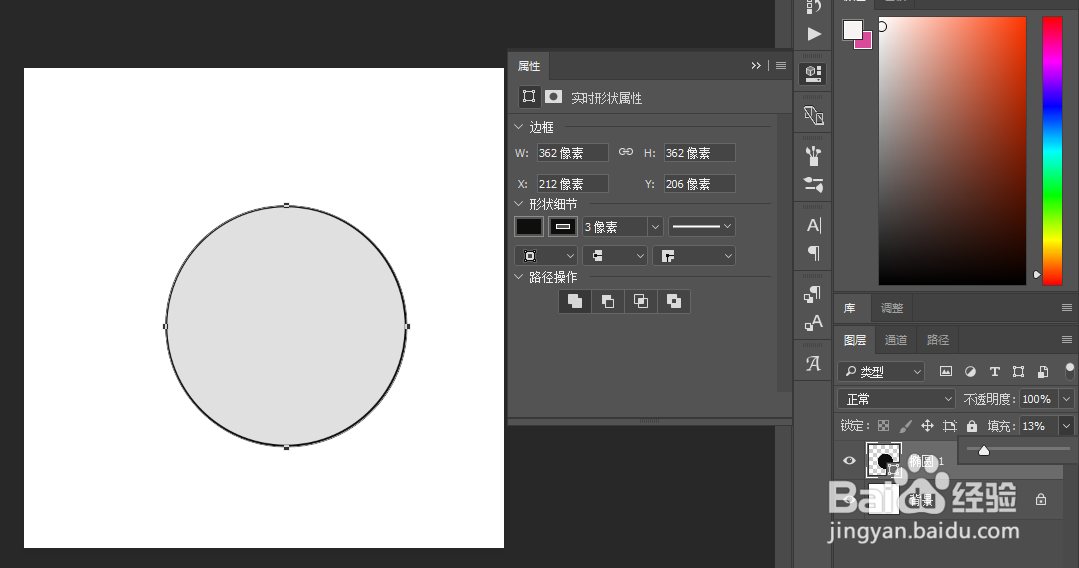The width and height of the screenshot is (1079, 568).
Task: Open stroke line join dropdown
Action: coord(694,256)
